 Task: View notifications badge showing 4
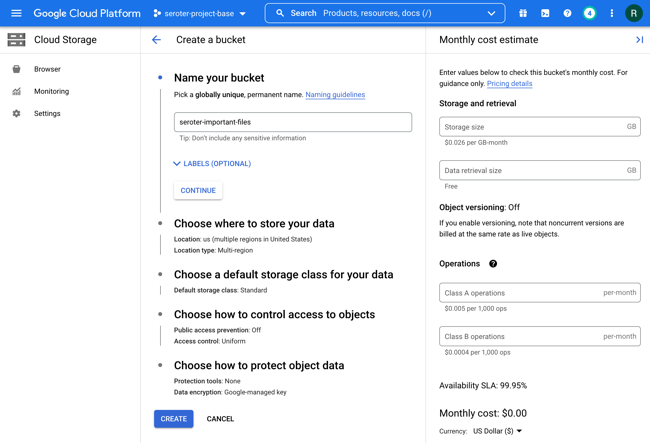589,13
